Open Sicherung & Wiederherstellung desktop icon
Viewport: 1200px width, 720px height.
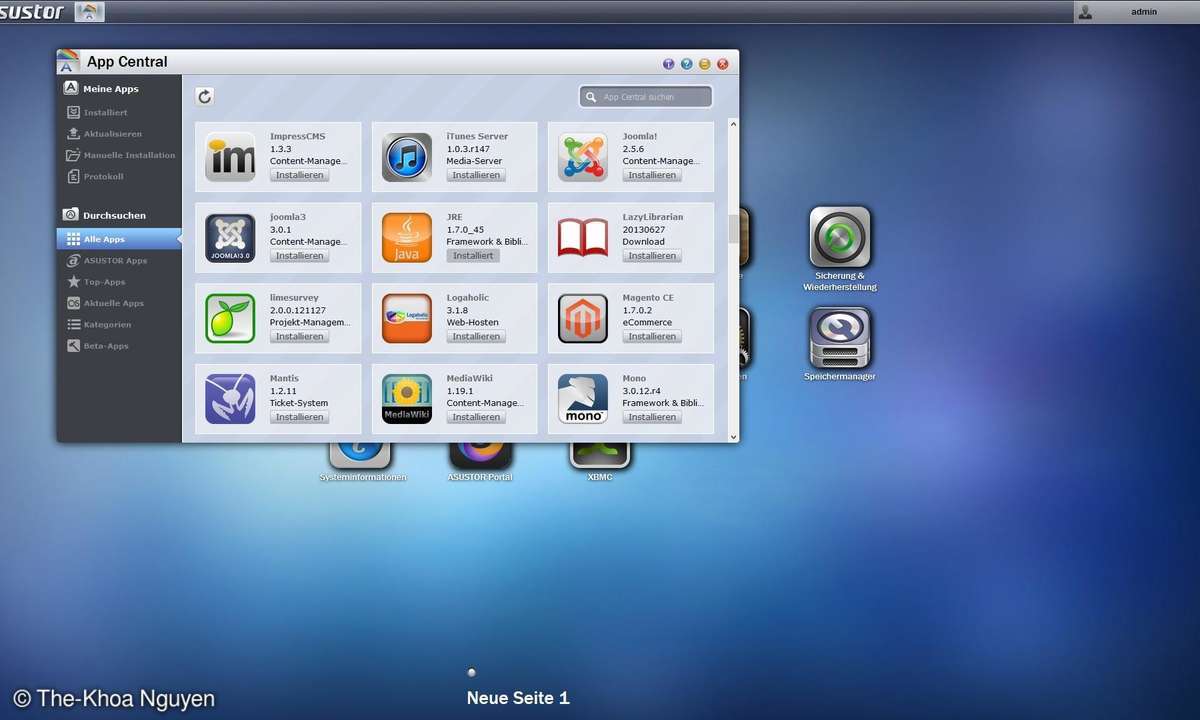(x=840, y=238)
